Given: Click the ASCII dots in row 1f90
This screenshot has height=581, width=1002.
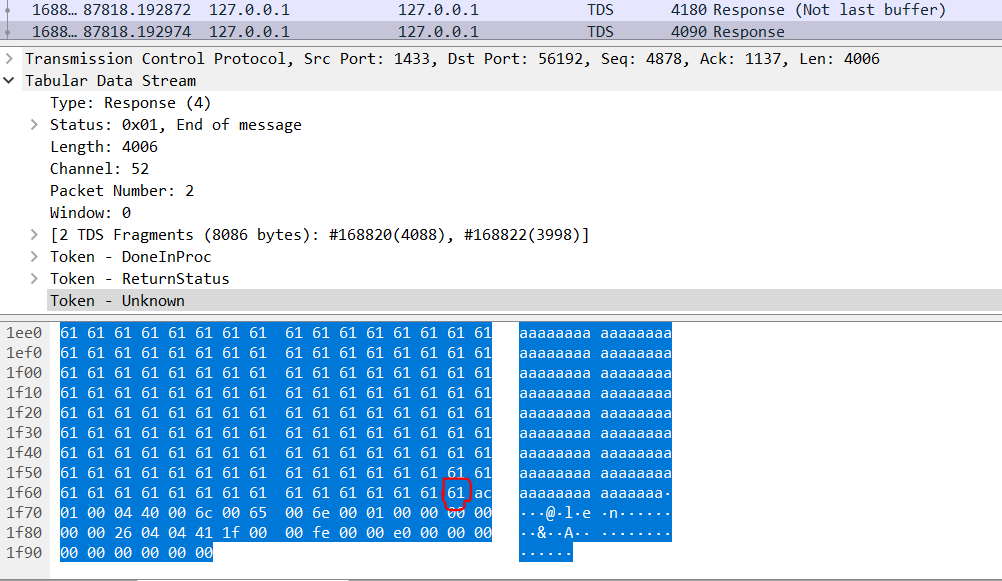Looking at the screenshot, I should click(x=546, y=553).
